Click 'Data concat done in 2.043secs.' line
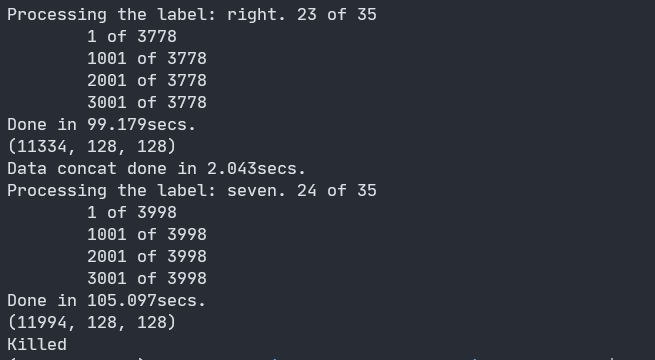 point(157,169)
